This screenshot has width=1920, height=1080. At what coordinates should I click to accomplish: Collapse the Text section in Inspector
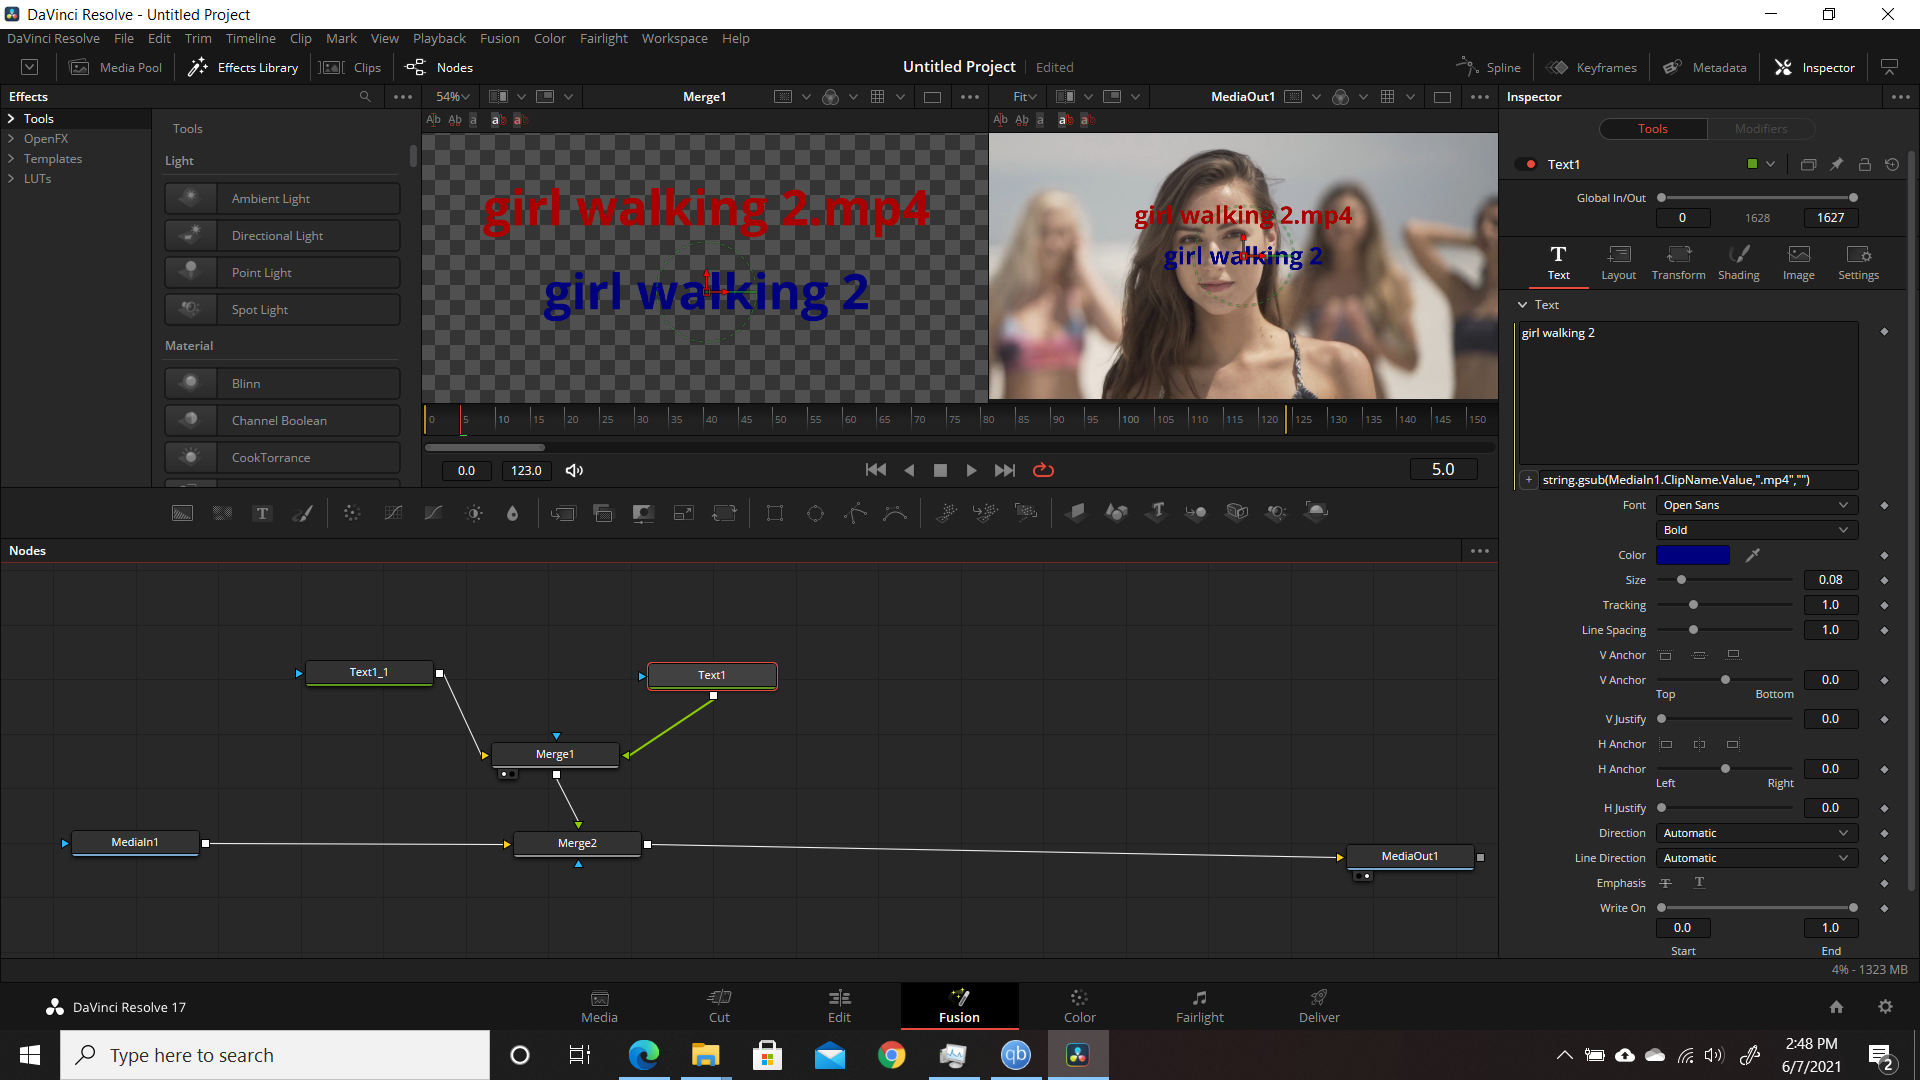[x=1522, y=304]
